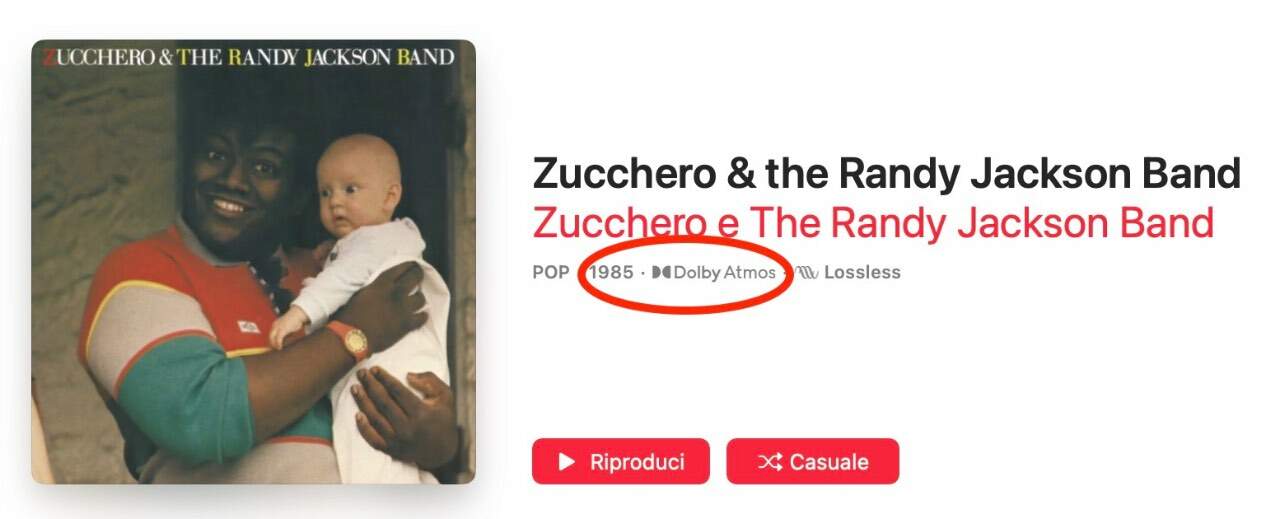Click the Lossless waveform icon

coord(807,272)
